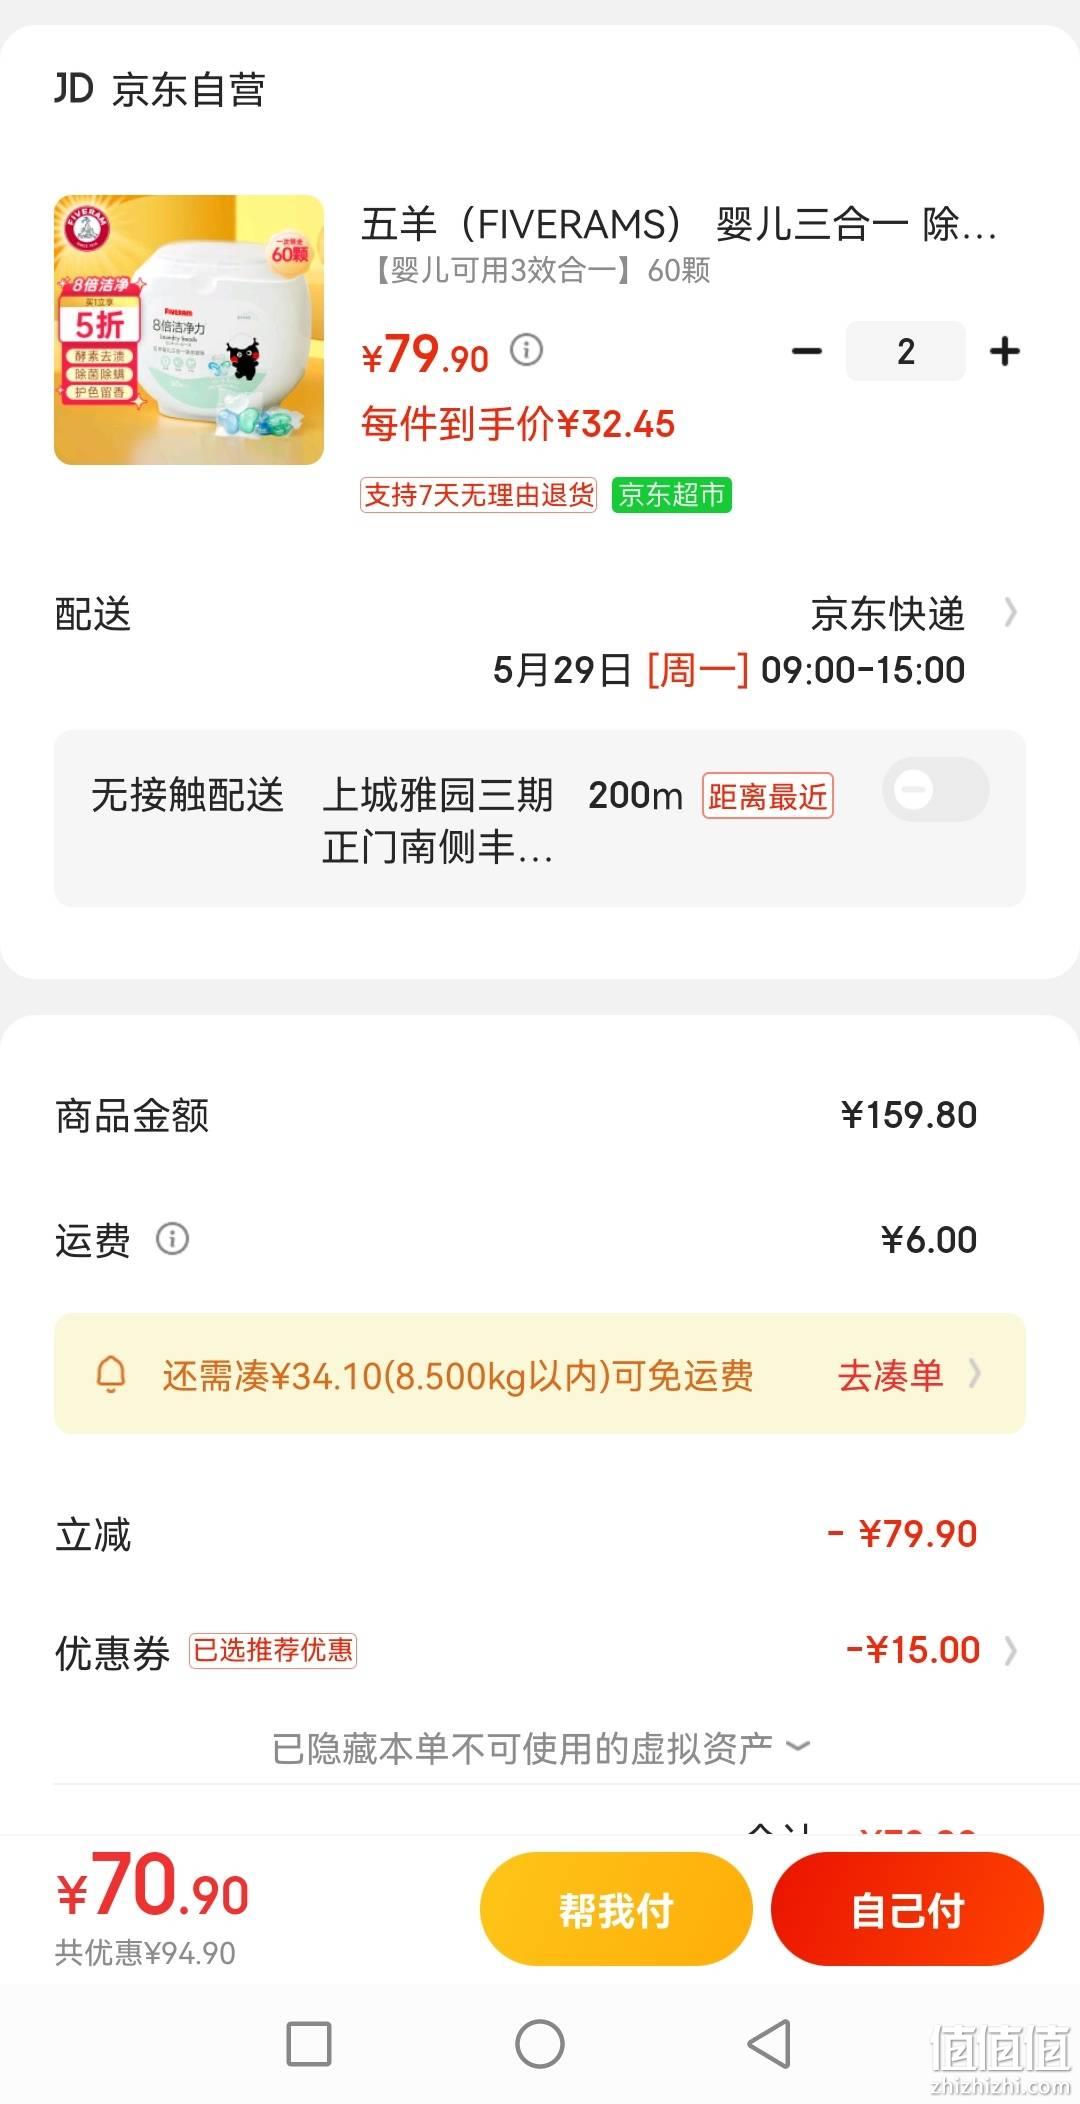Viewport: 1080px width, 2104px height.
Task: Open the FIVERAMS laundry beads product thumbnail
Action: click(189, 330)
